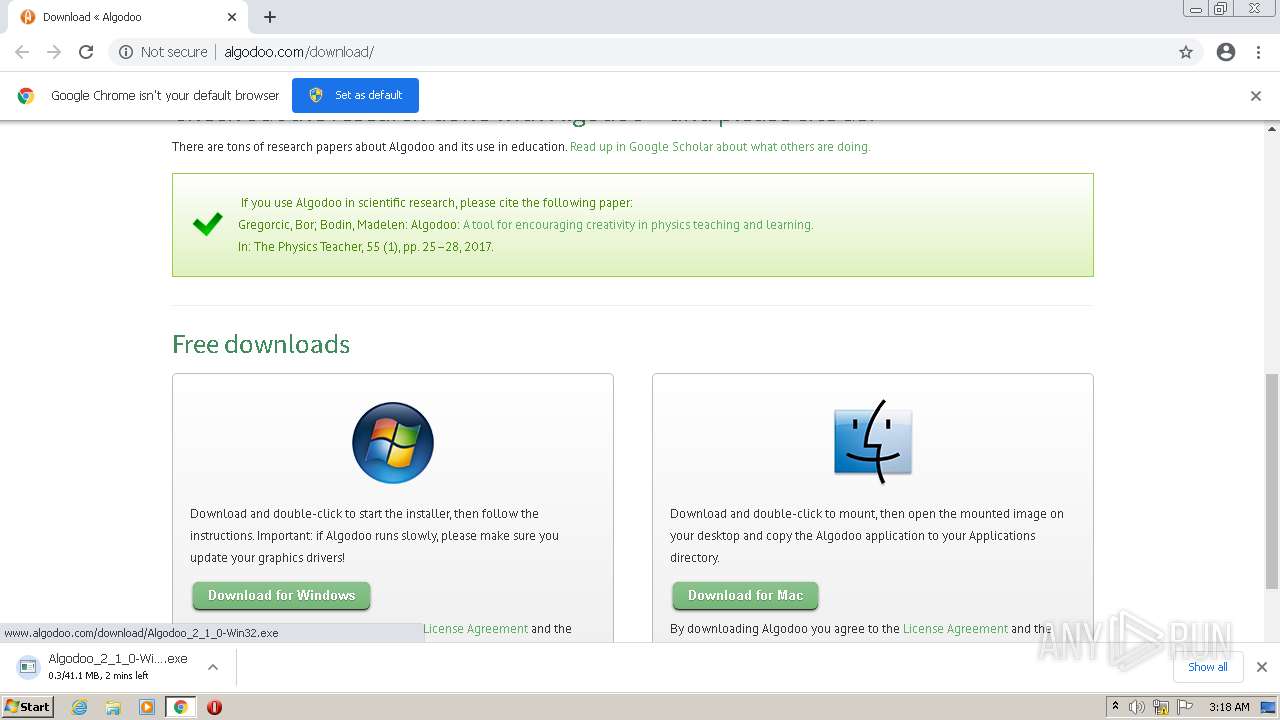Viewport: 1280px width, 720px height.
Task: Close the downloads shelf
Action: [x=1262, y=667]
